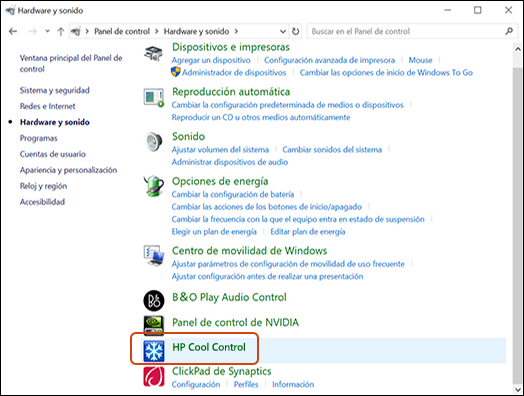Open Configuración avanzada de impresora

pyautogui.click(x=329, y=60)
